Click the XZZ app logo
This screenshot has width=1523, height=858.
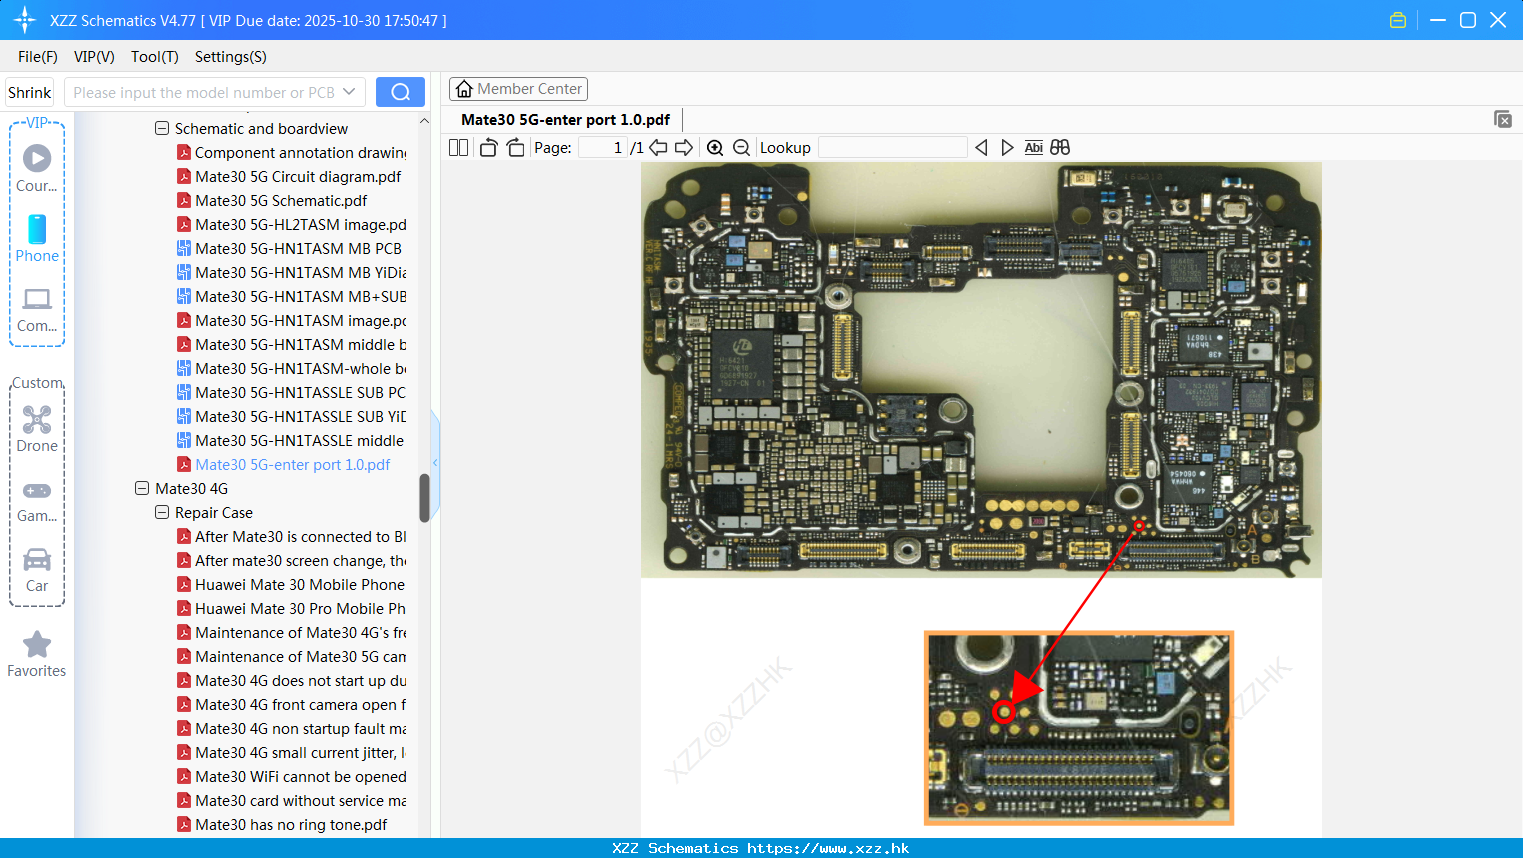pyautogui.click(x=25, y=20)
